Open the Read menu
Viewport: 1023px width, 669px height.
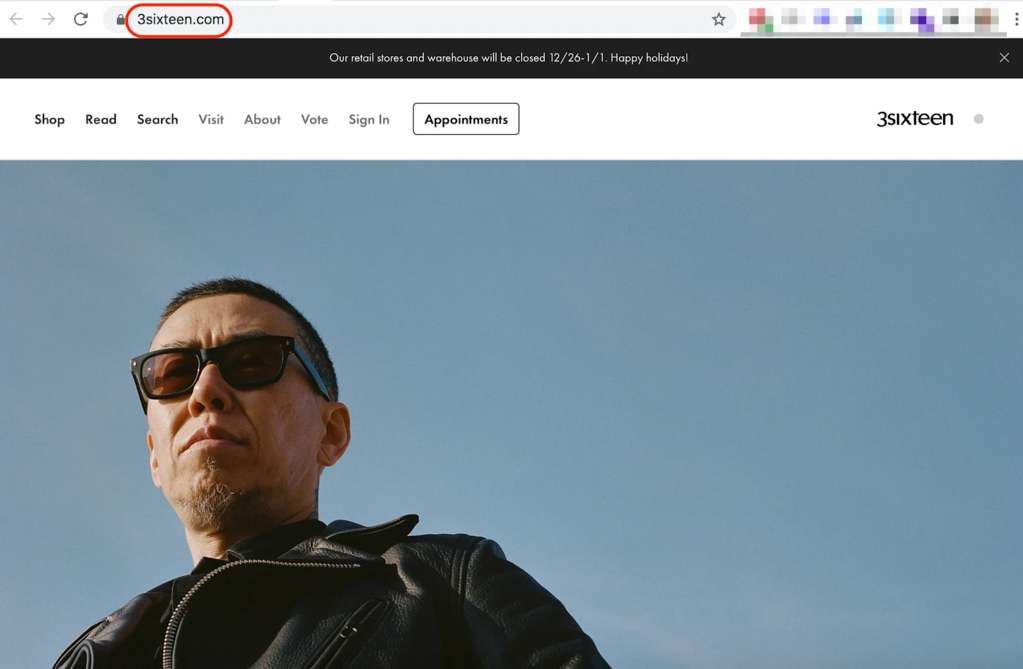tap(101, 119)
